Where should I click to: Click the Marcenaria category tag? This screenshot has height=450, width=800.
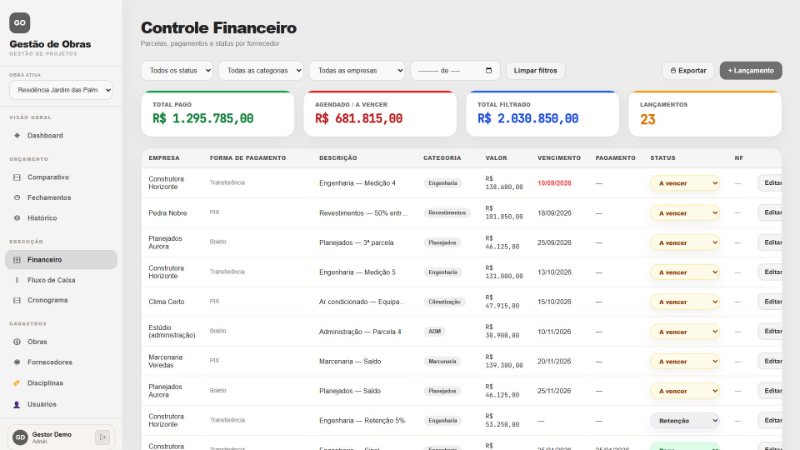coord(442,361)
